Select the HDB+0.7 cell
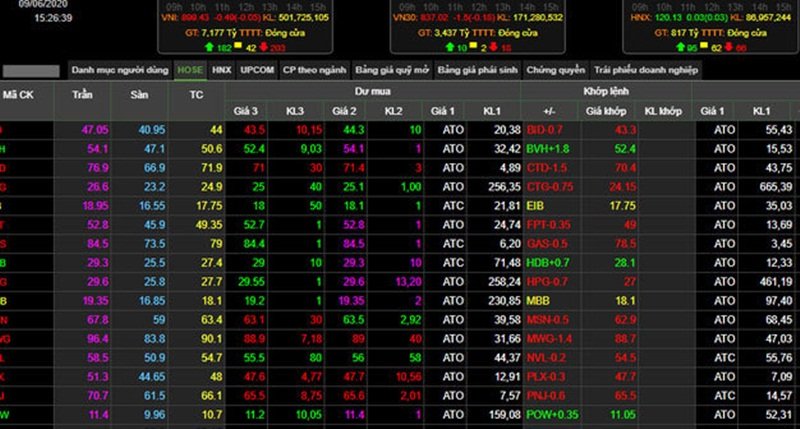 (550, 263)
